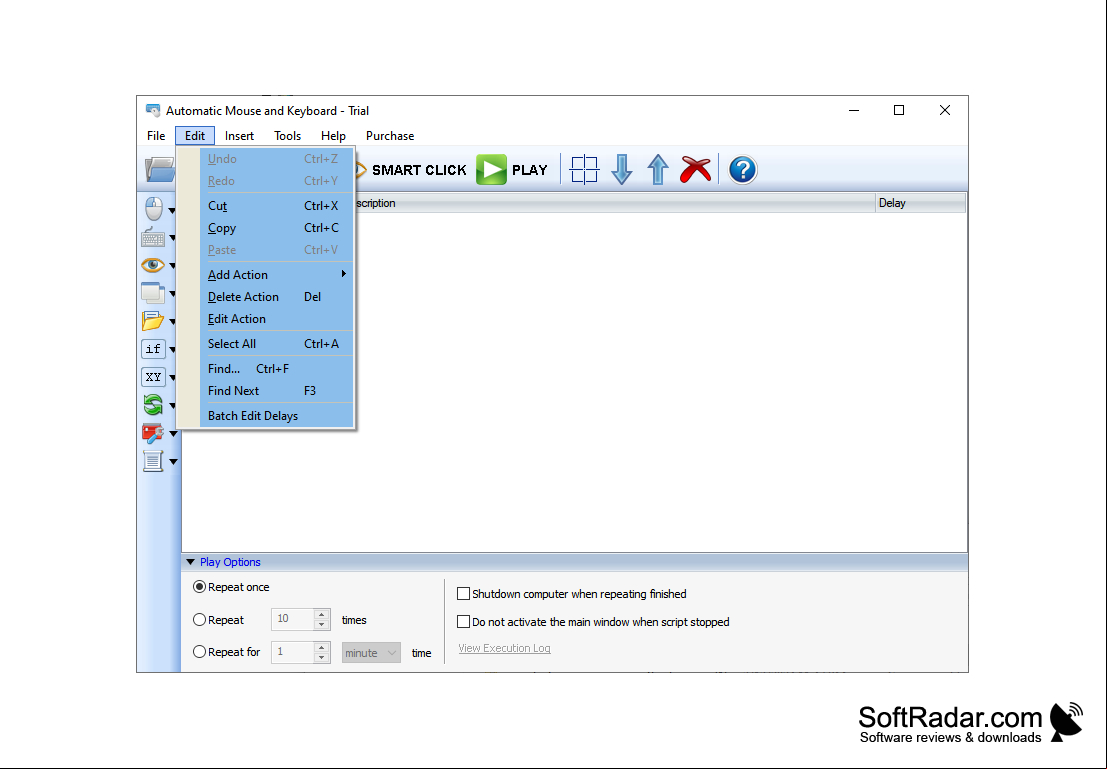1107x769 pixels.
Task: Open the Tools menu
Action: [x=287, y=136]
